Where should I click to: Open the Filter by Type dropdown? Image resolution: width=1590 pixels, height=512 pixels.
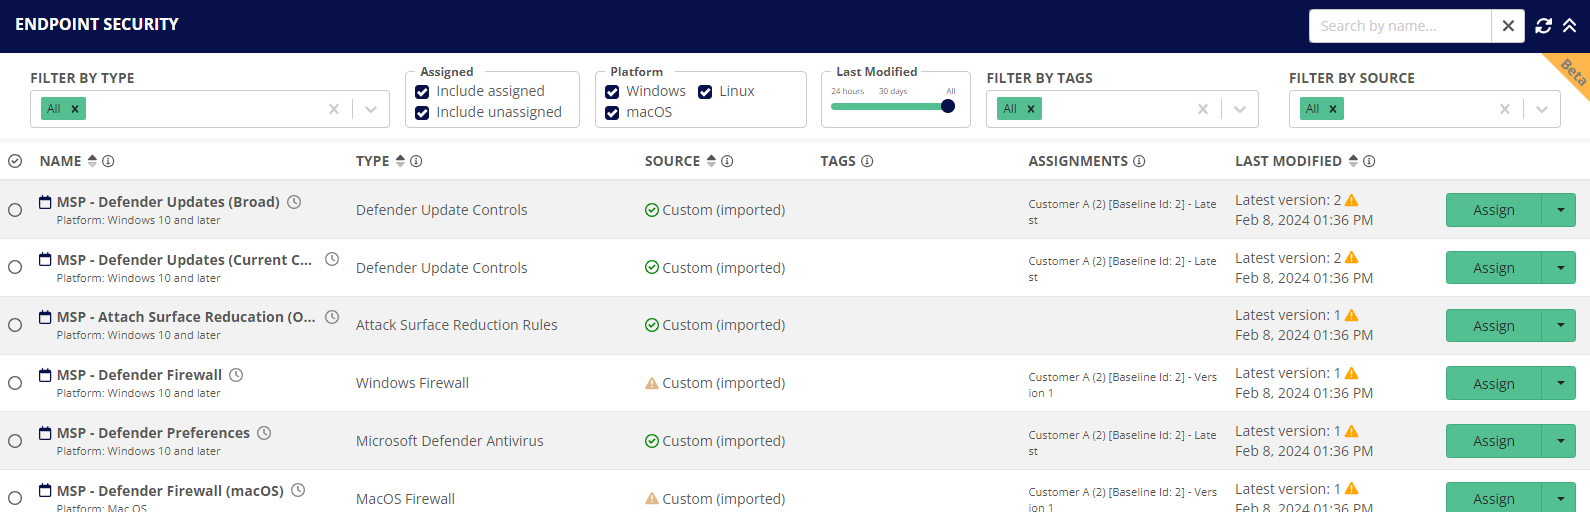tap(371, 109)
